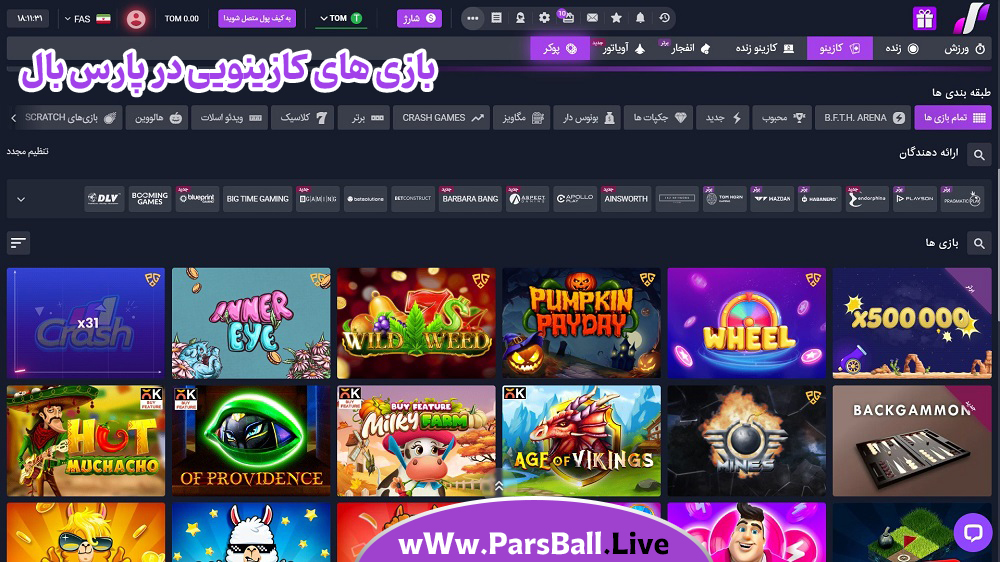Select the Playson provider logo
Image resolution: width=1000 pixels, height=562 pixels.
[x=915, y=199]
